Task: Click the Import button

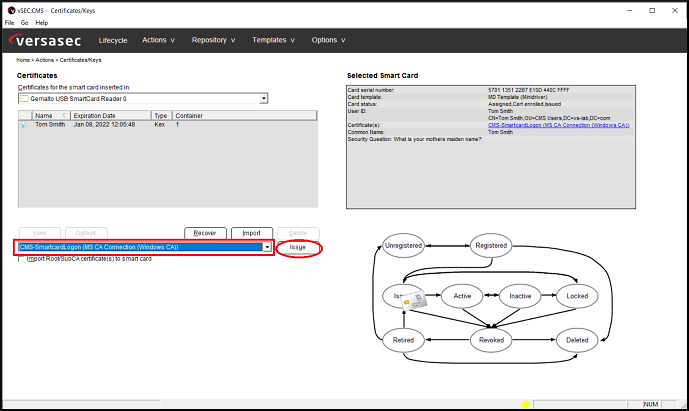Action: 252,233
